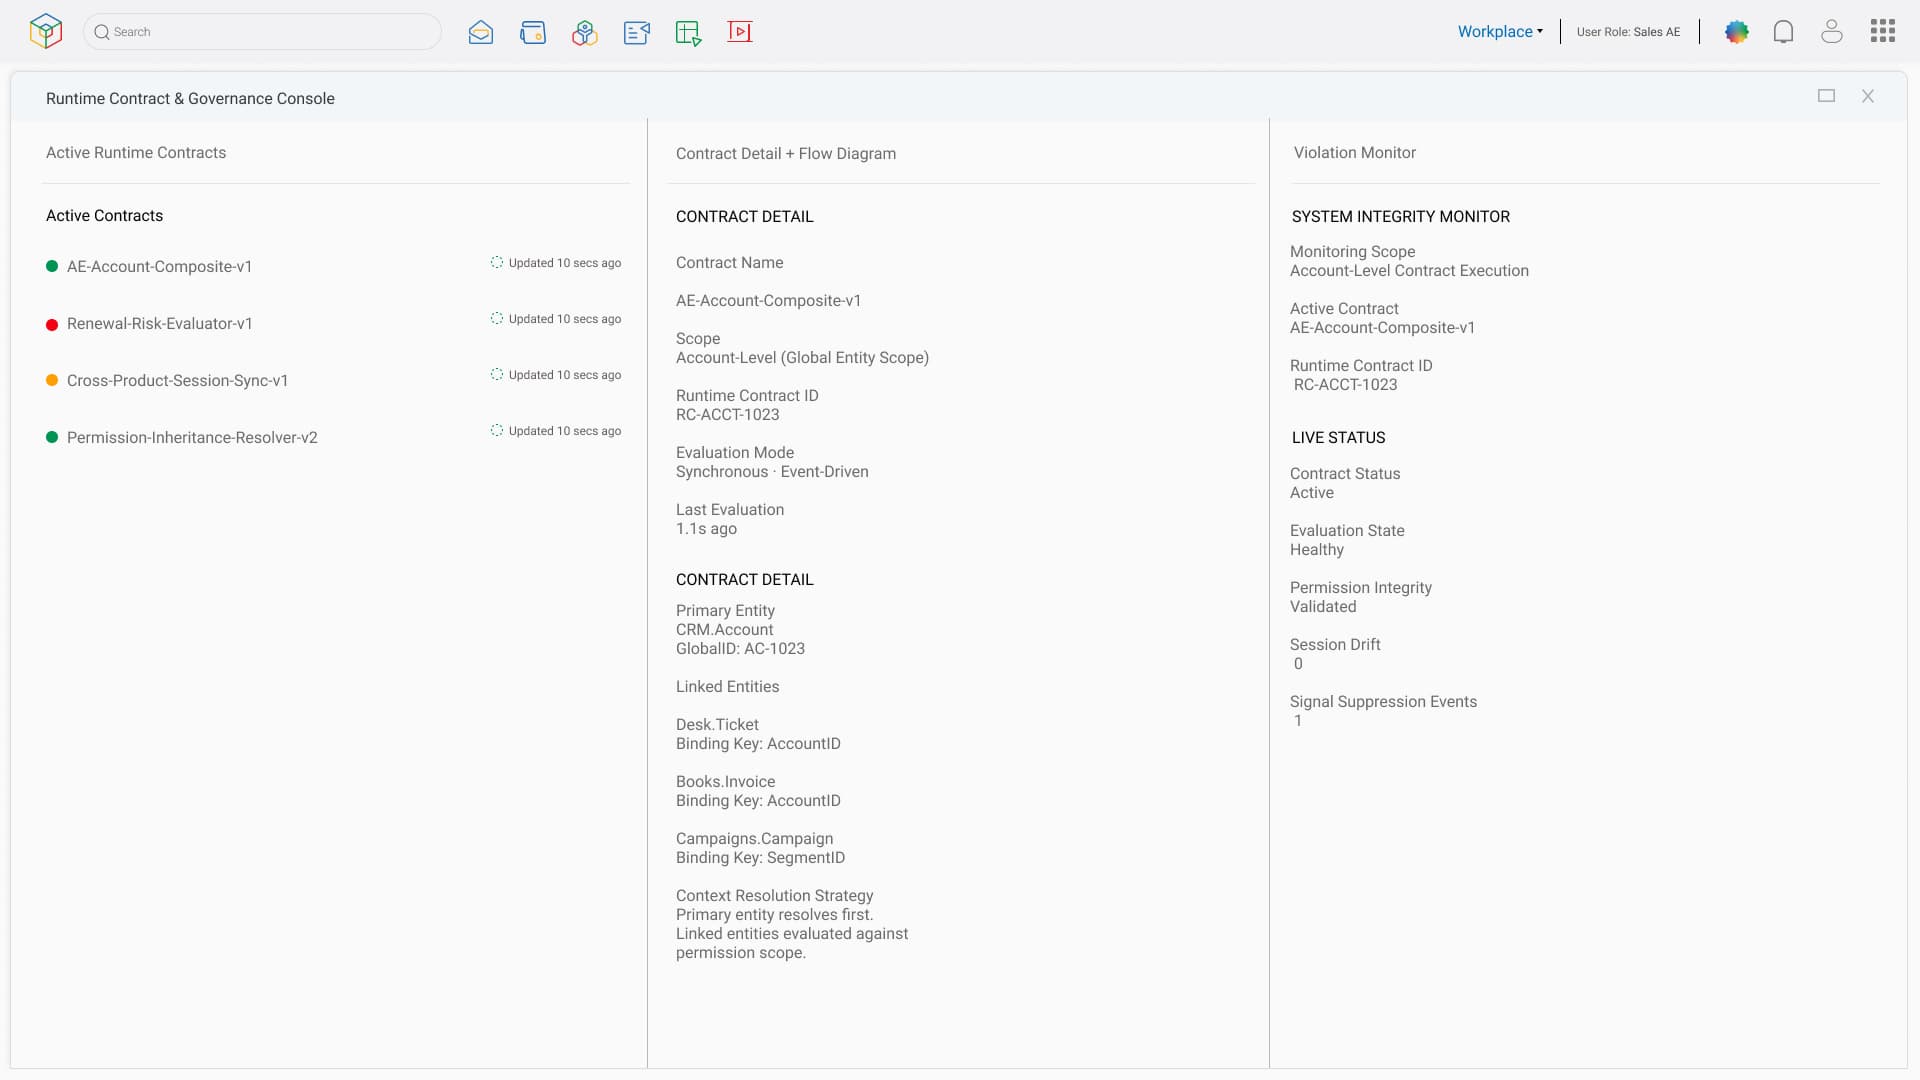Maximize the Runtime Contract console window

[x=1825, y=96]
